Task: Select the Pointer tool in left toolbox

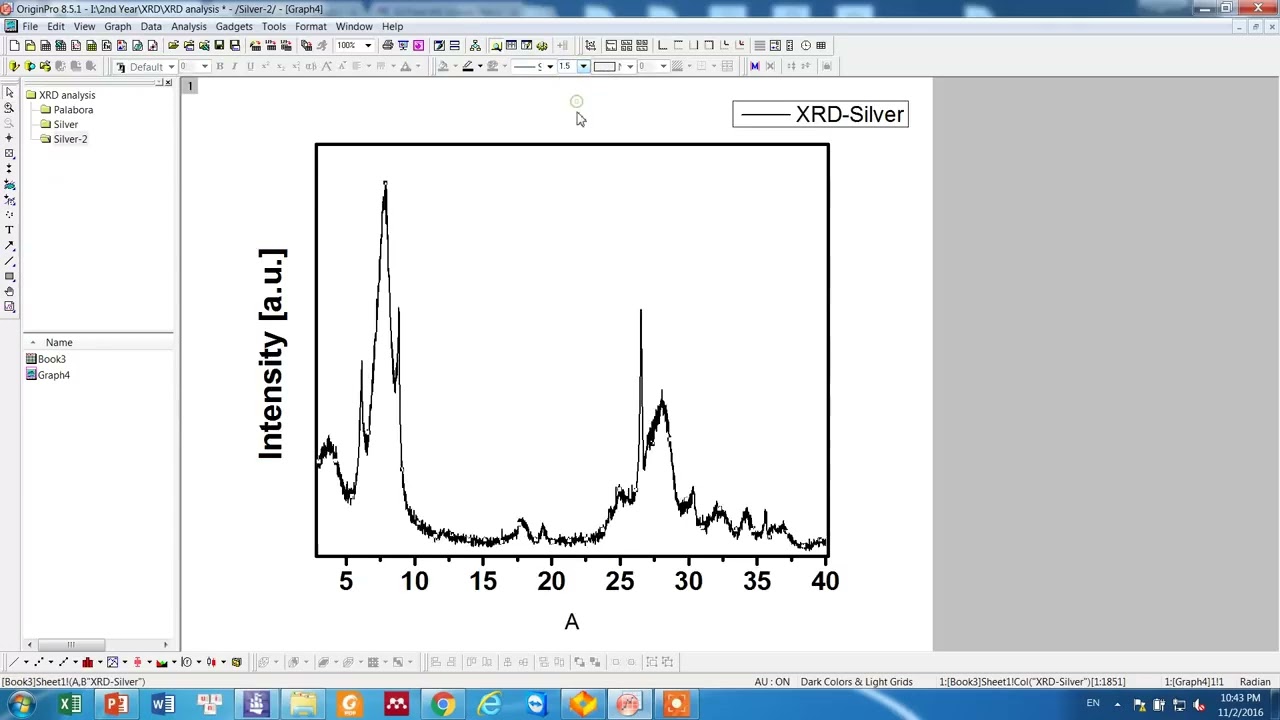Action: (x=9, y=92)
